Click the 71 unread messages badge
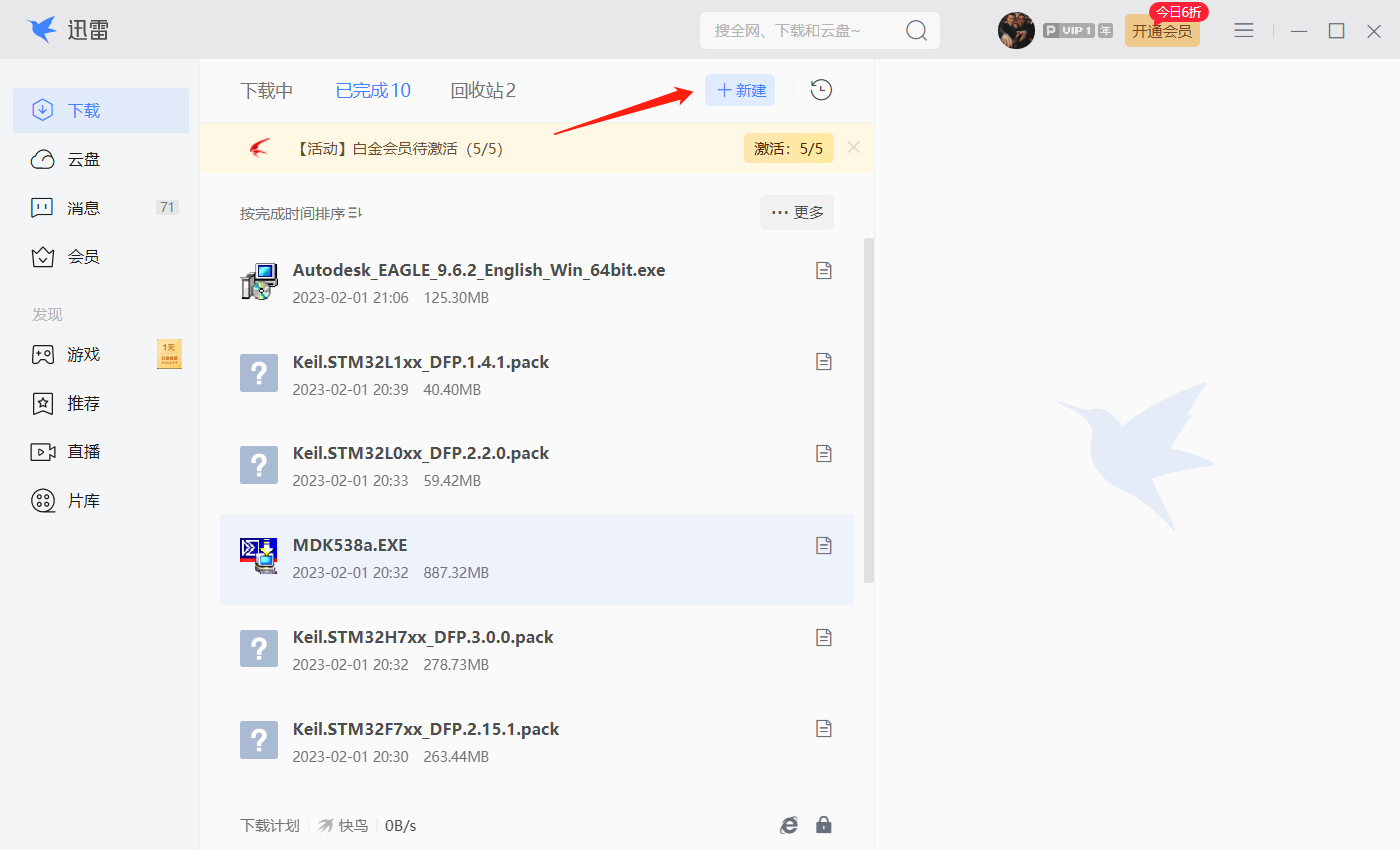This screenshot has width=1400, height=850. [167, 208]
